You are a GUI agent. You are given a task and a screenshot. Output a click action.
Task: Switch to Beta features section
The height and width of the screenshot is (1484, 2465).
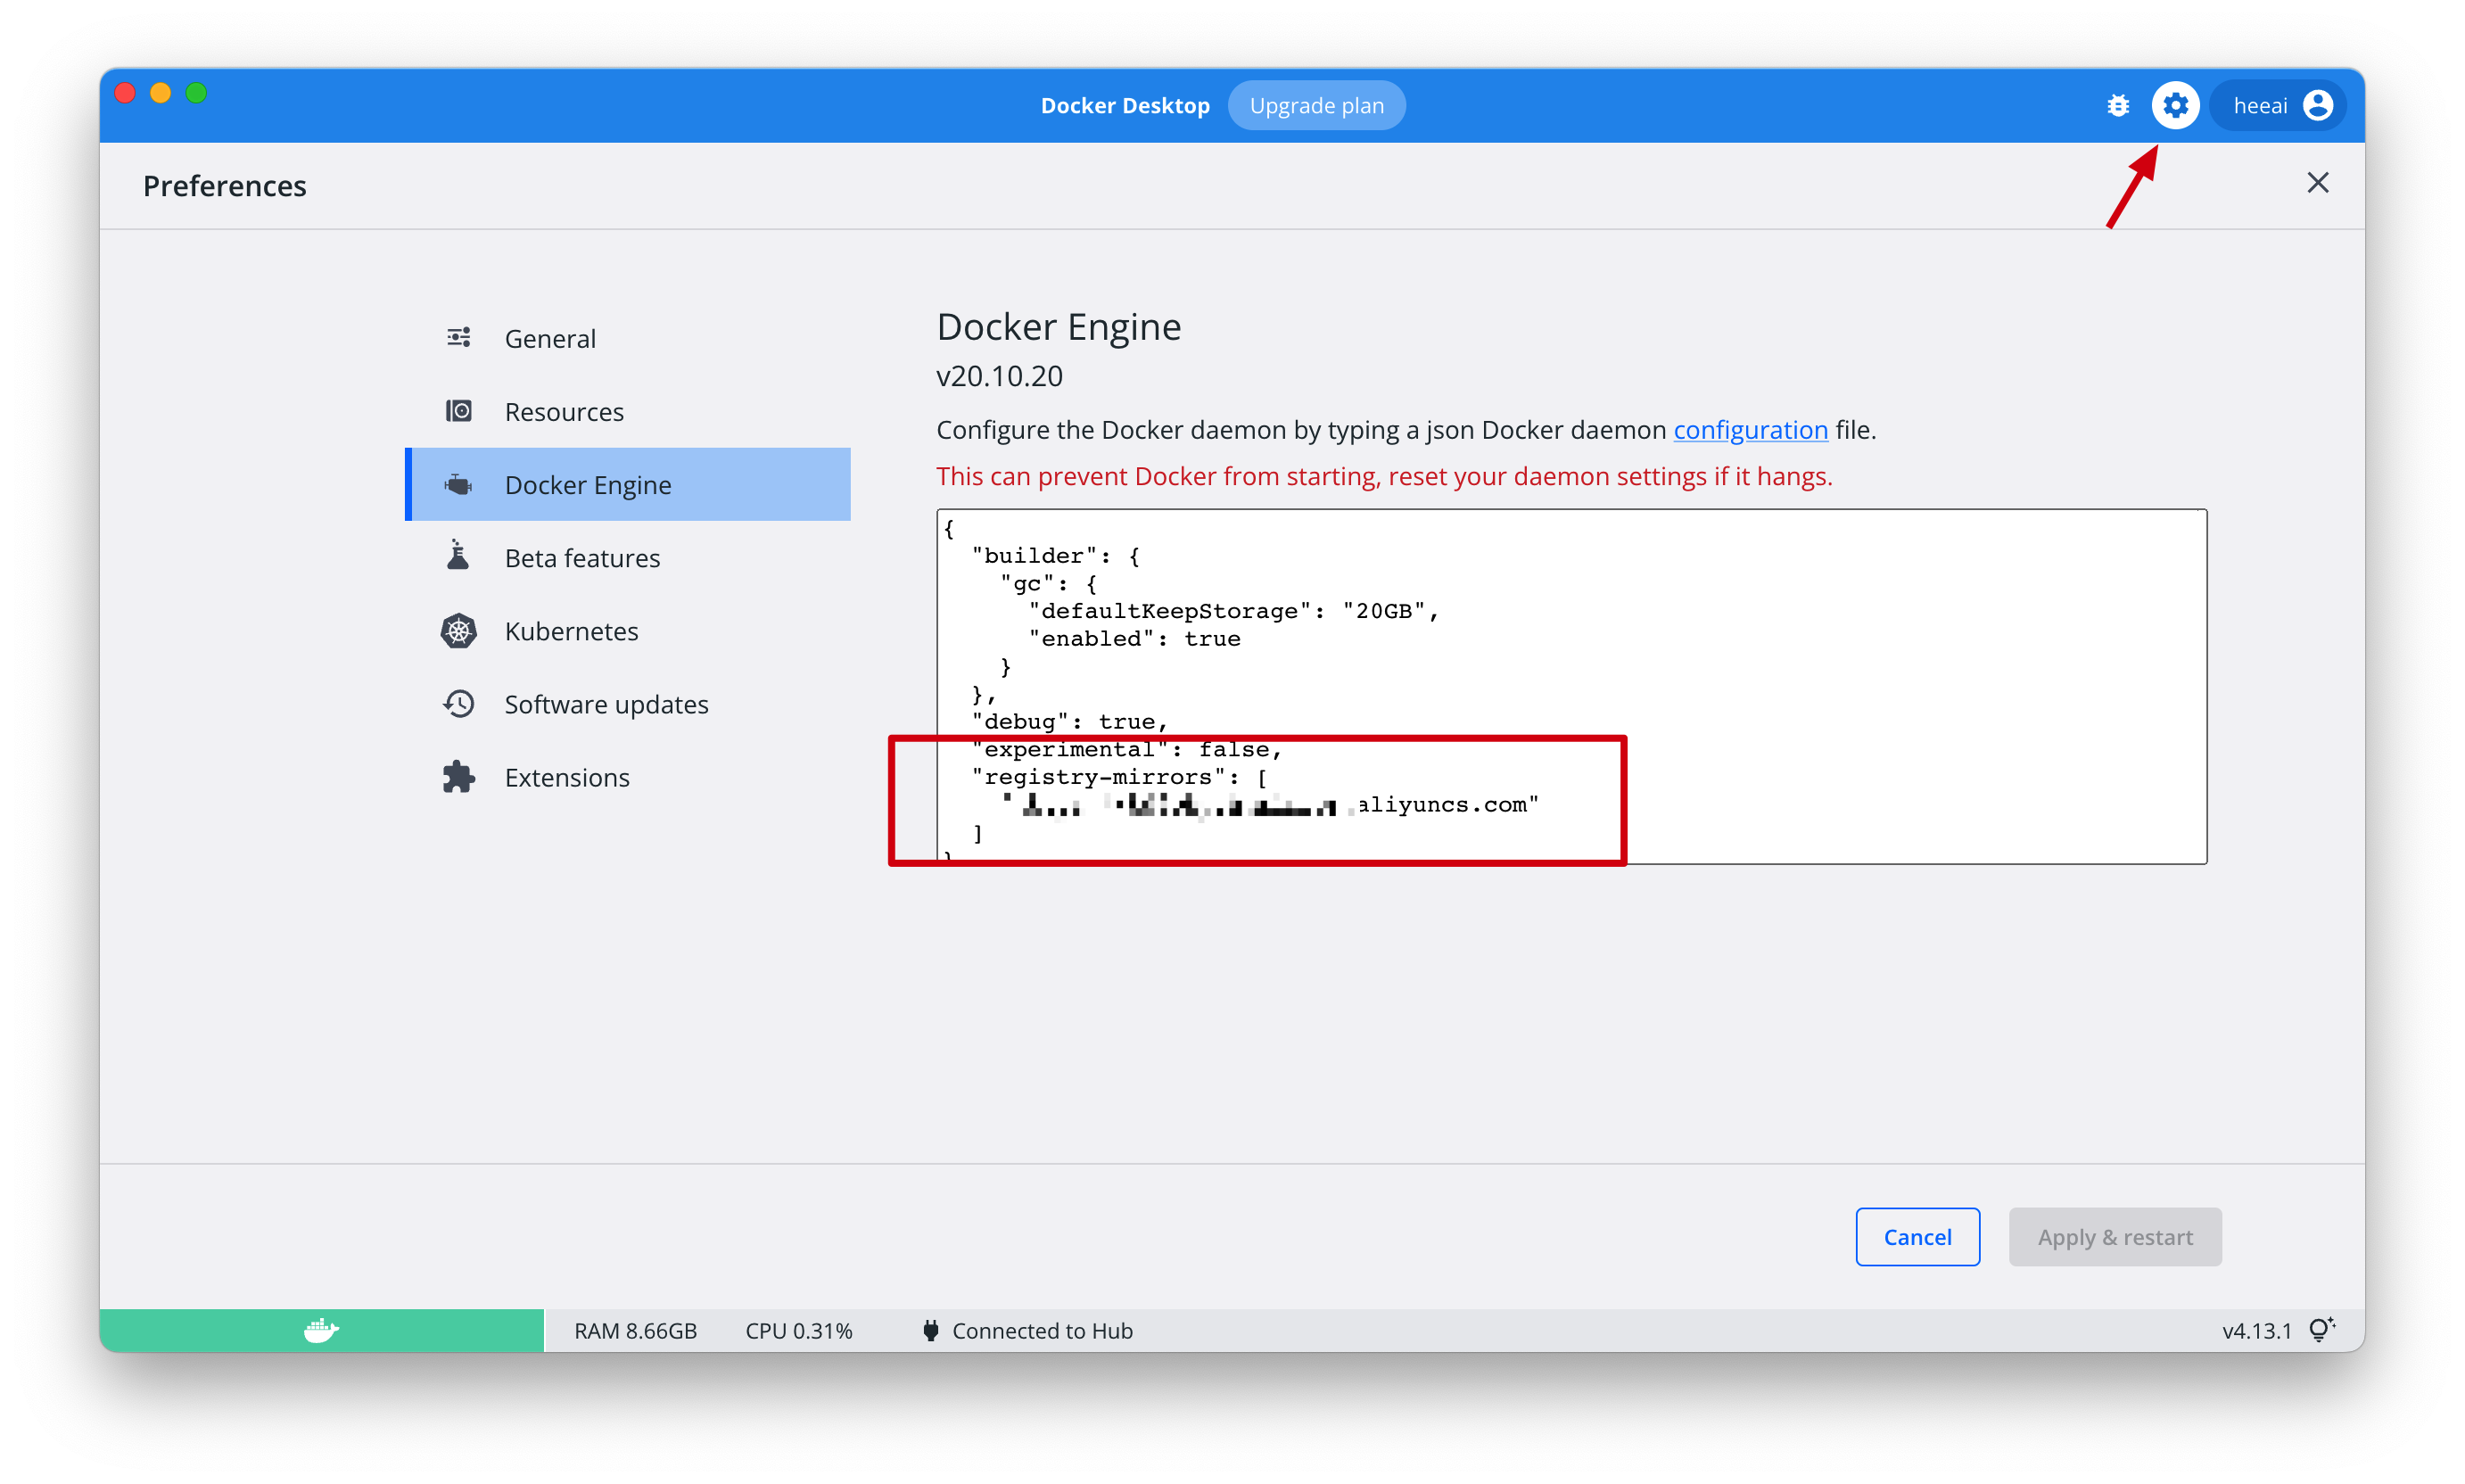(x=627, y=558)
